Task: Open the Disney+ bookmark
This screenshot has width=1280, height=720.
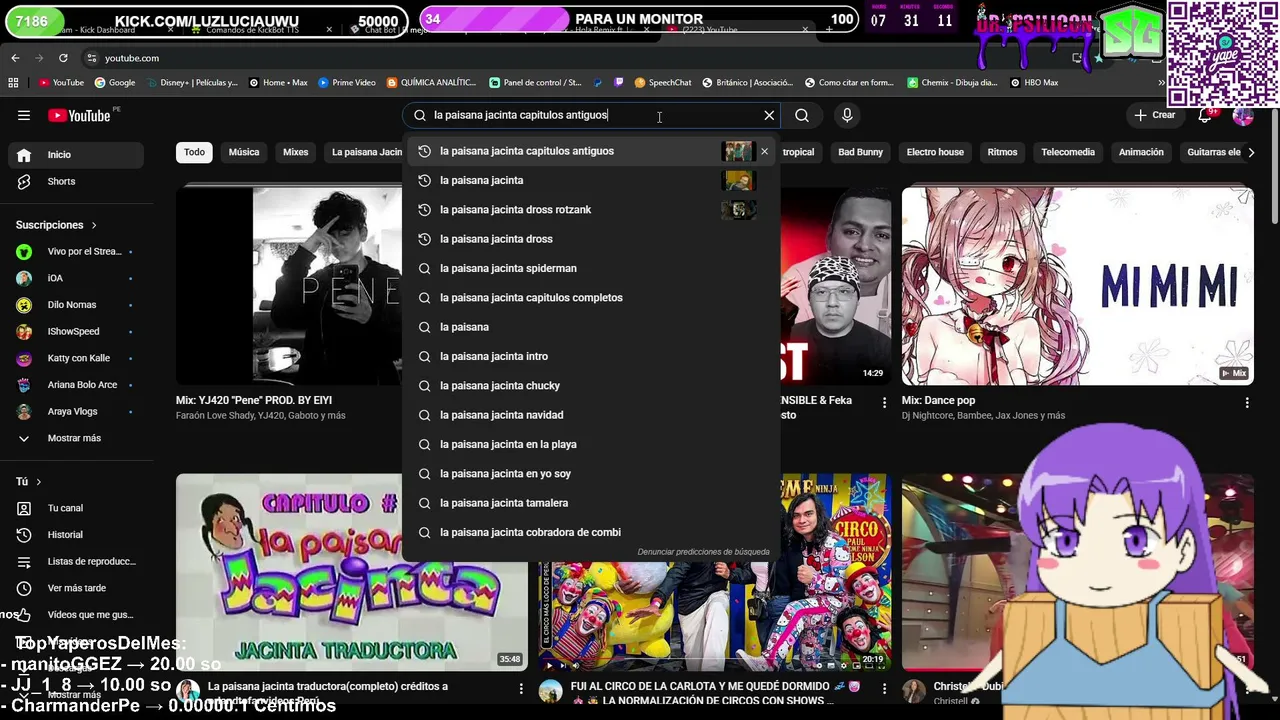Action: [191, 83]
